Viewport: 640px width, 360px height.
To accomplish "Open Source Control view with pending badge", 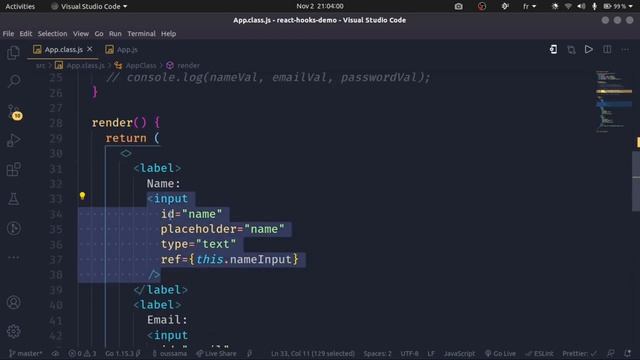I will [15, 112].
